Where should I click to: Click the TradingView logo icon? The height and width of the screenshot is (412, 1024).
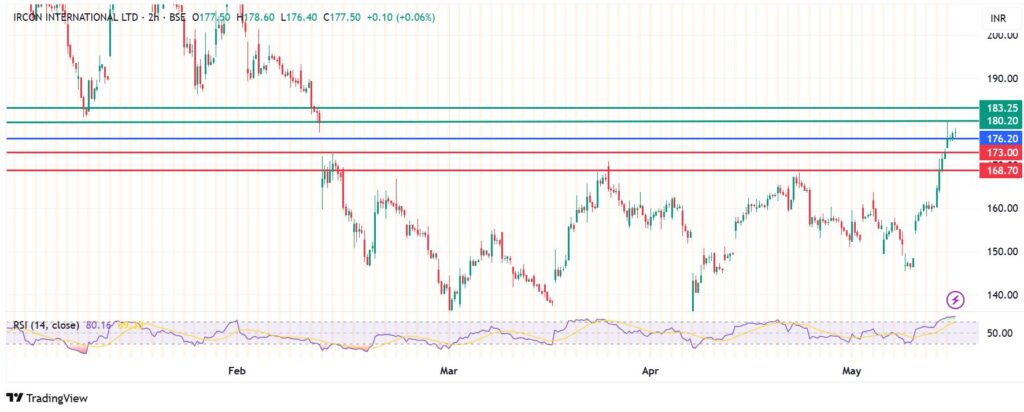[15, 398]
